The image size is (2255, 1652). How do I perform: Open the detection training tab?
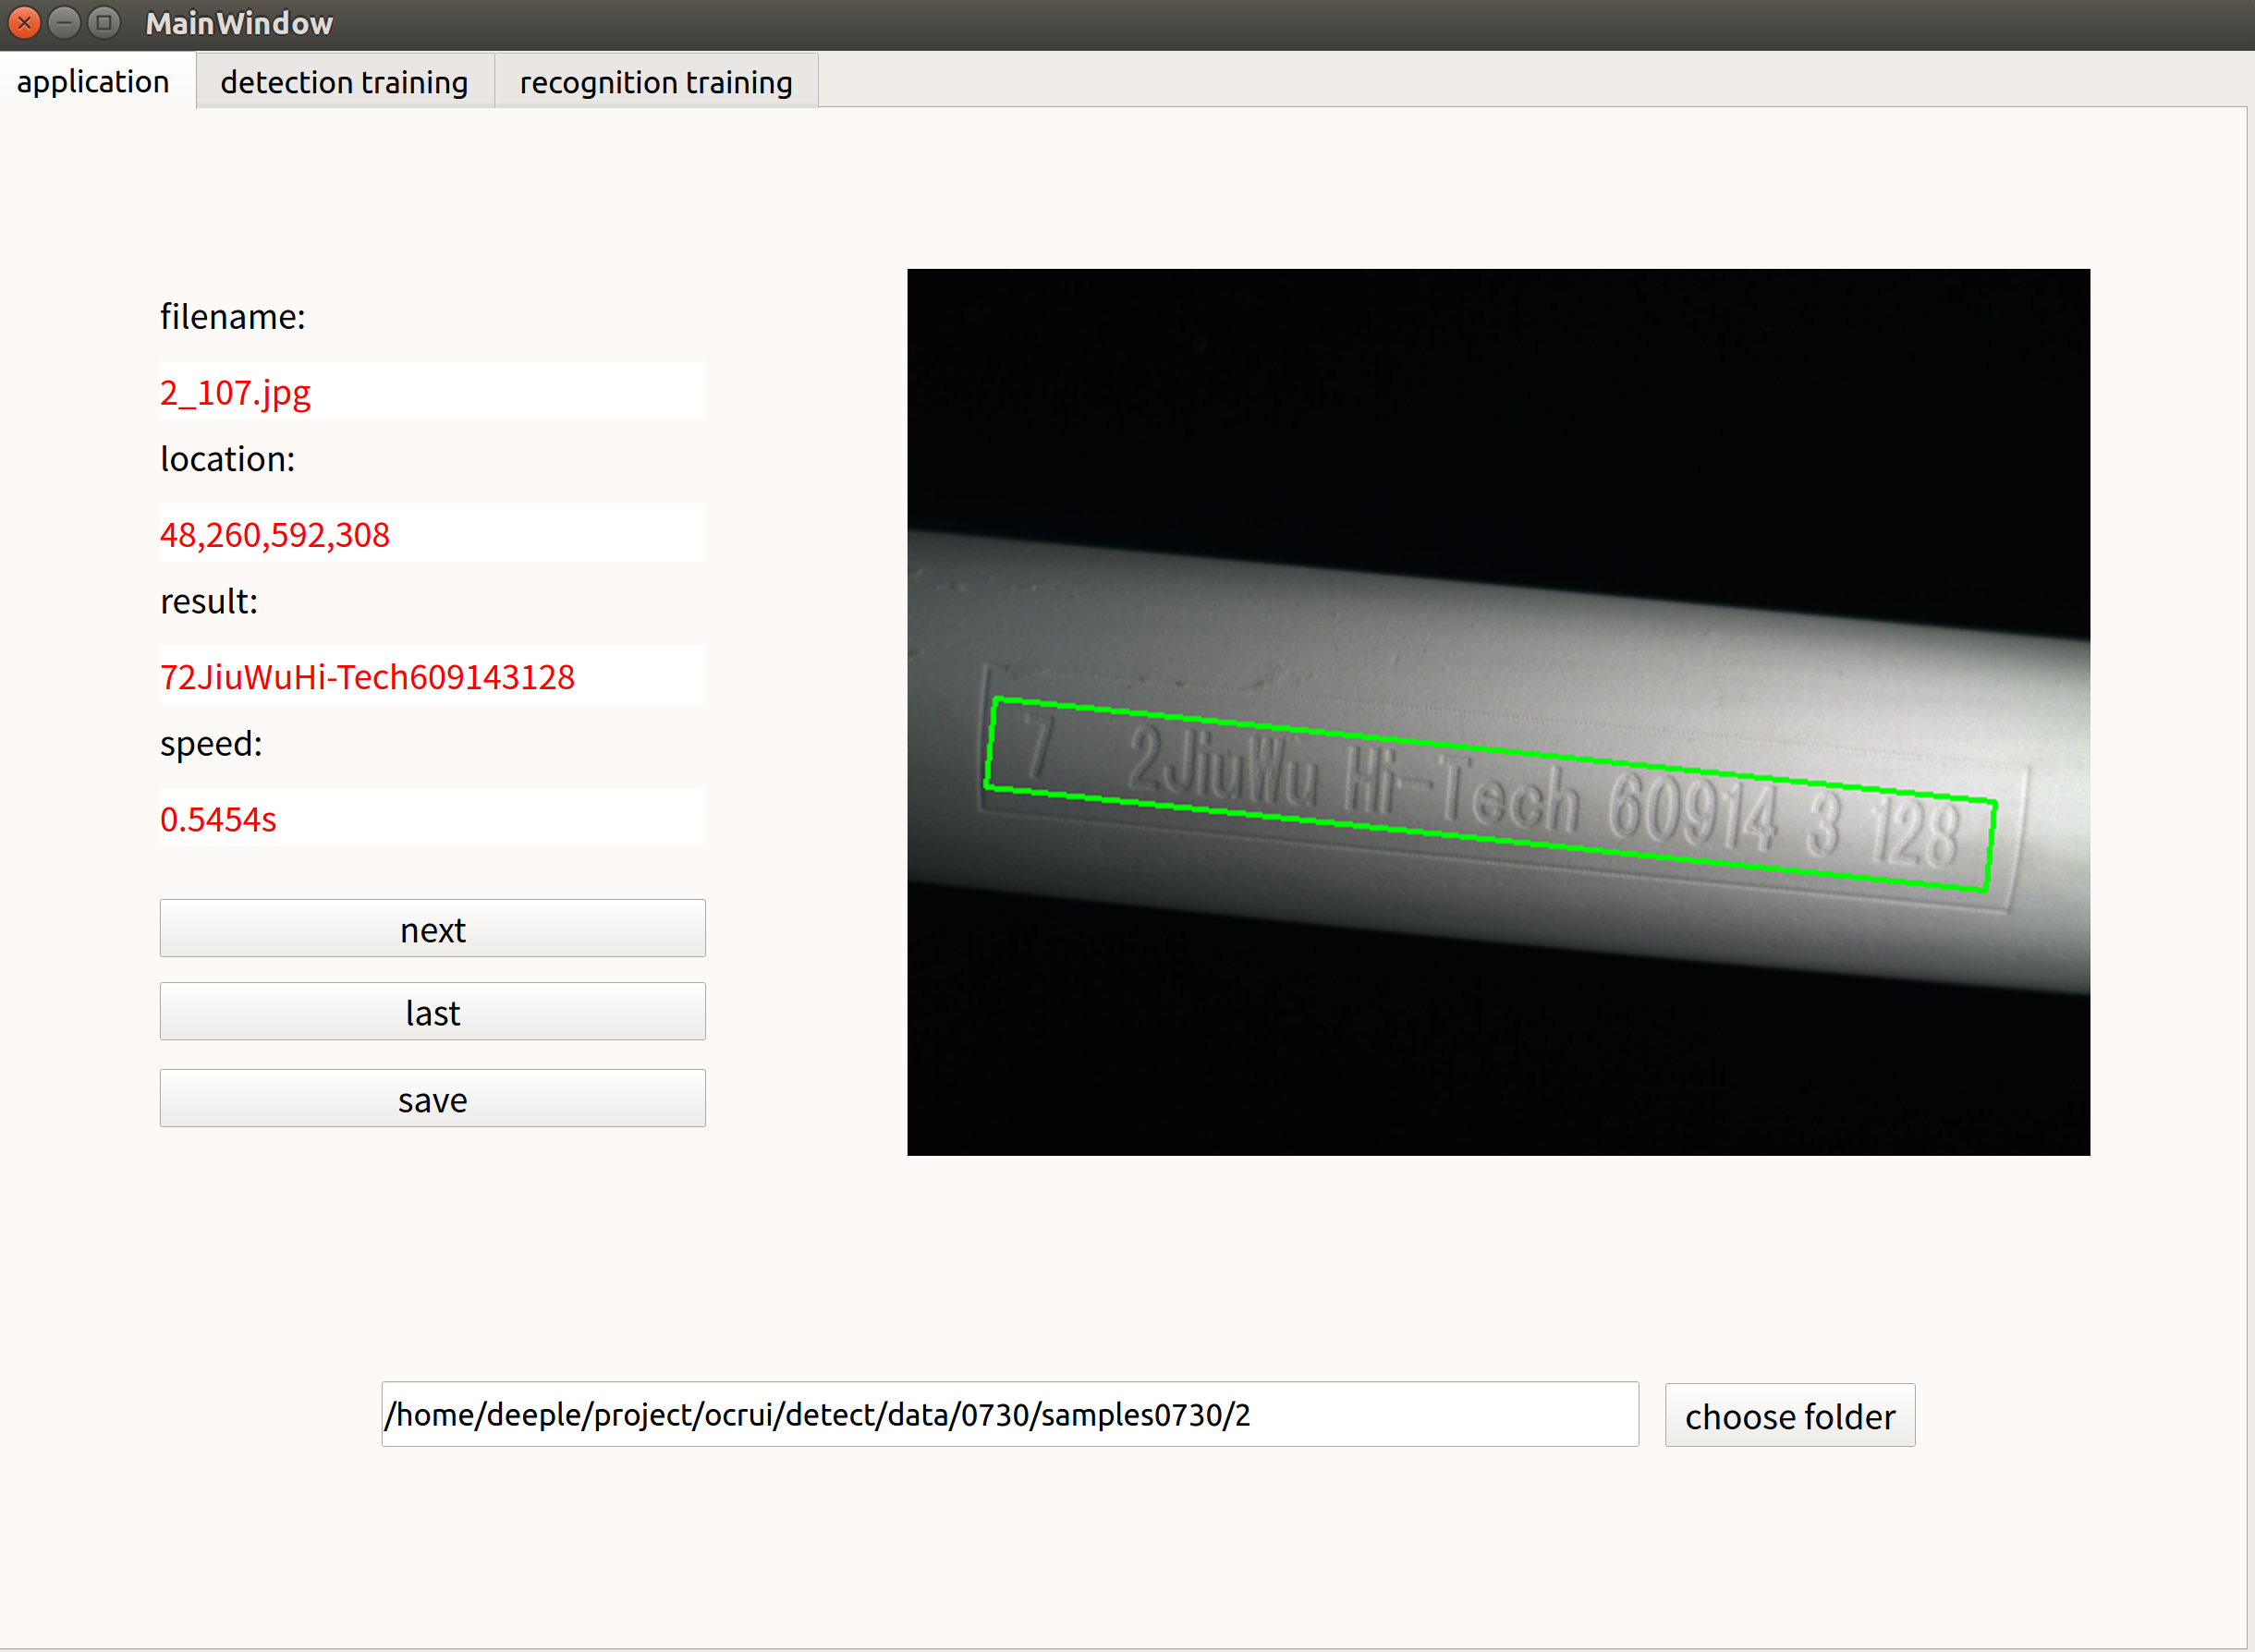point(344,82)
